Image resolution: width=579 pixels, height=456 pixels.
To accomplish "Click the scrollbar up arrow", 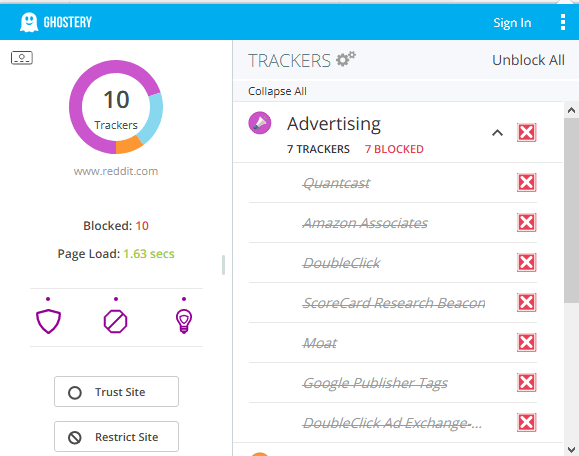I will click(571, 110).
